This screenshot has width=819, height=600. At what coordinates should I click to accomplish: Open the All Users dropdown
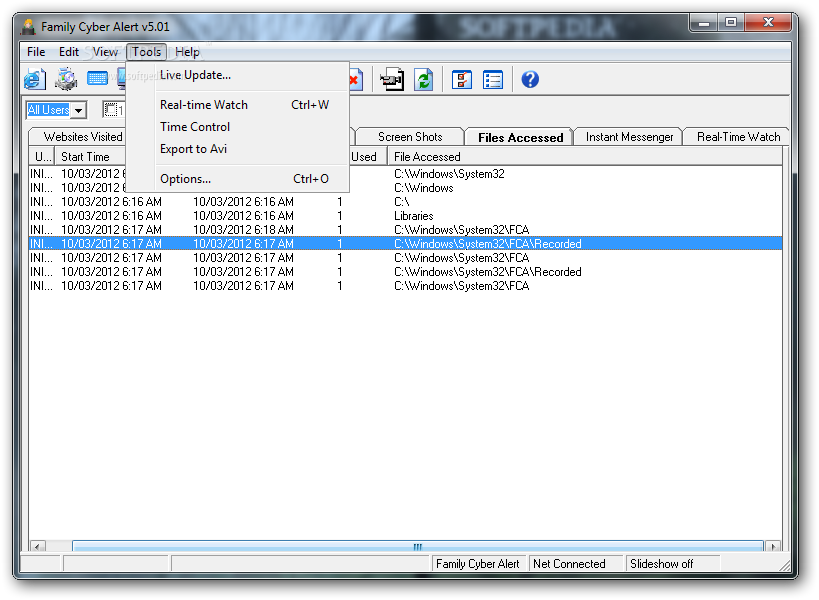(78, 110)
